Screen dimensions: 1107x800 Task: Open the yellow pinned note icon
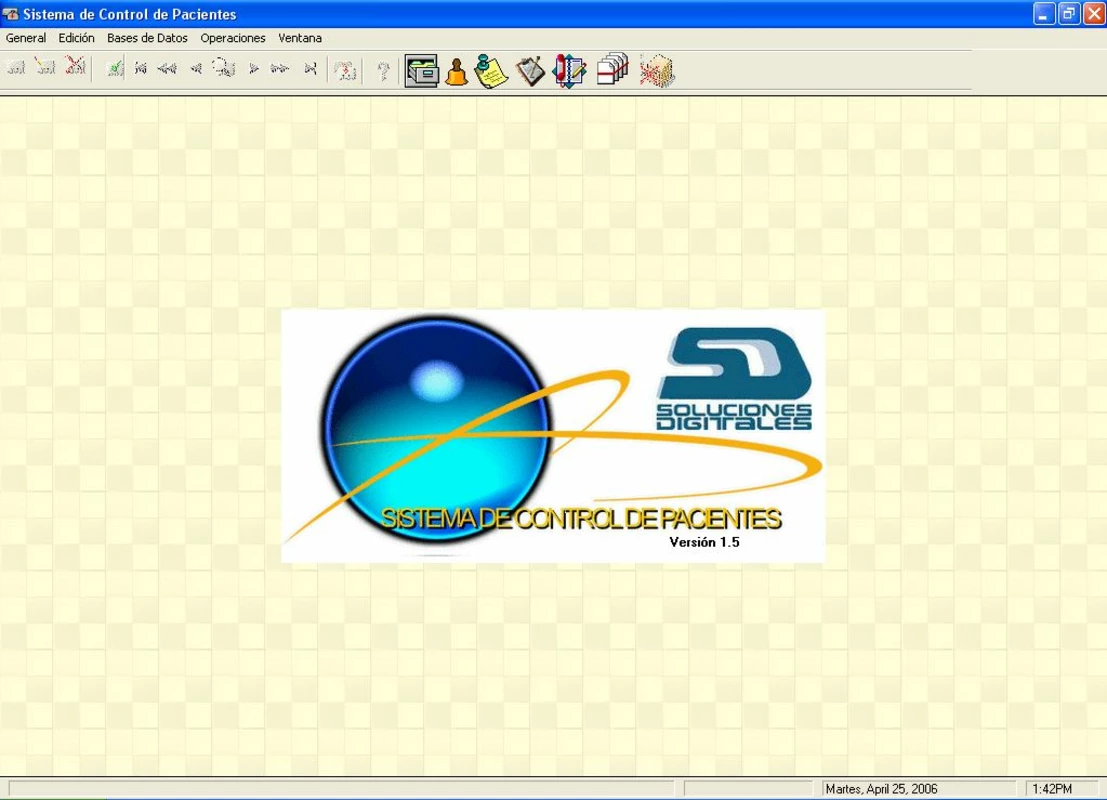pyautogui.click(x=491, y=71)
